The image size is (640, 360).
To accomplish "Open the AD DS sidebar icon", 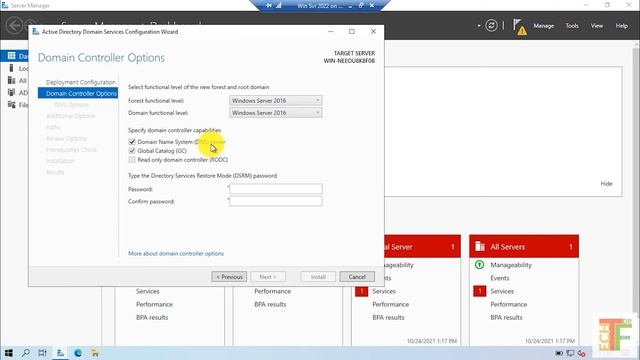I will pyautogui.click(x=11, y=93).
